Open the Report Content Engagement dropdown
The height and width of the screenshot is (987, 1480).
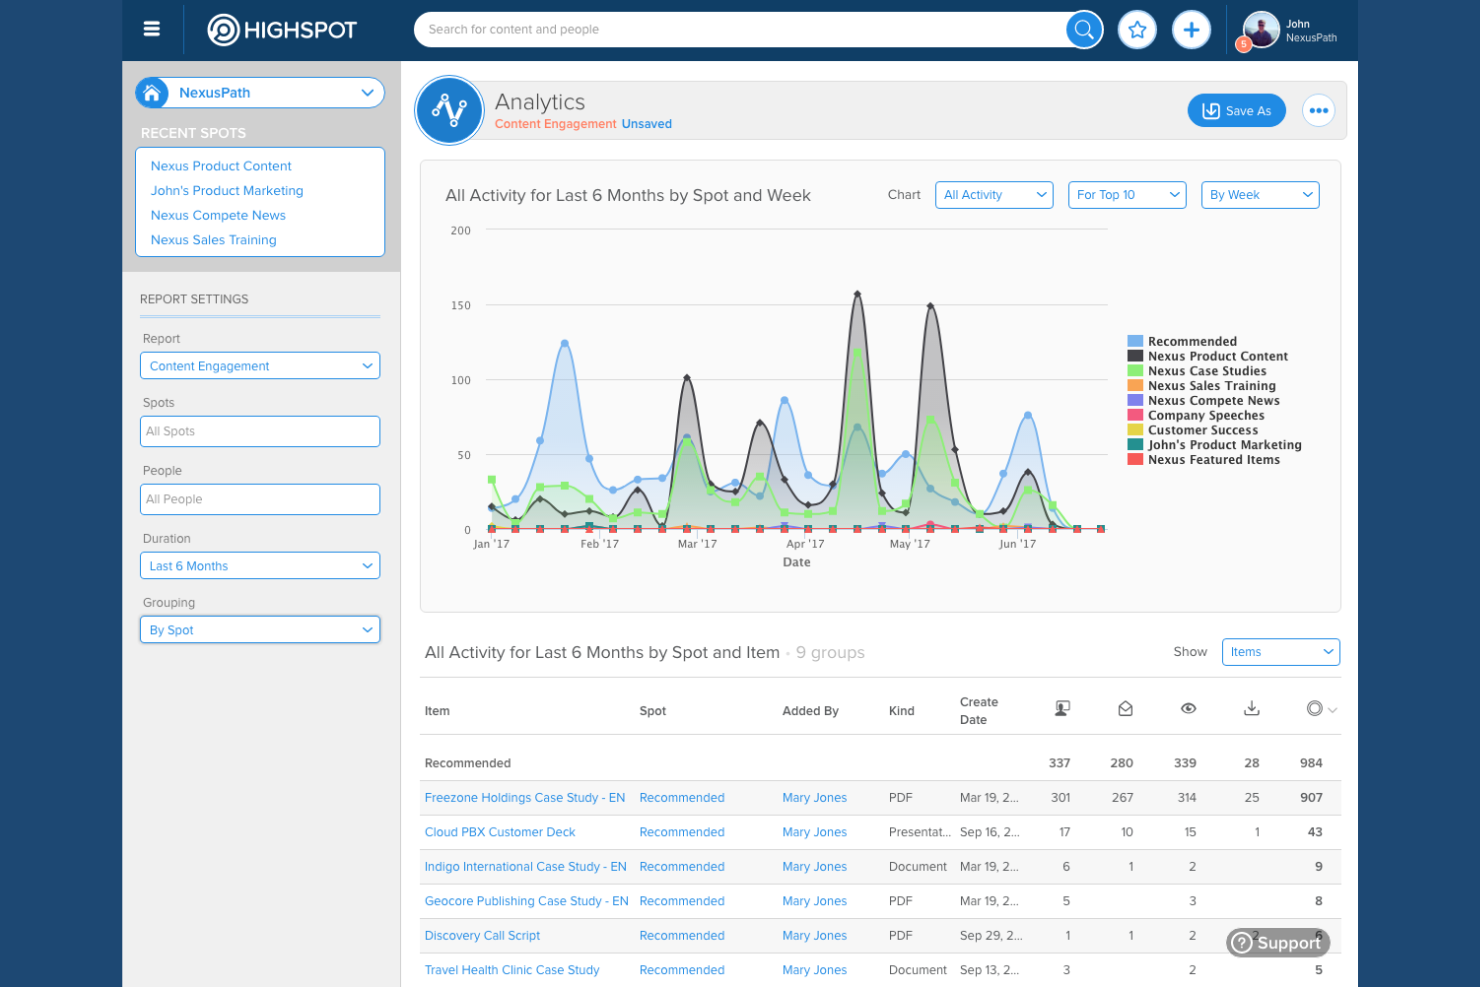point(260,366)
